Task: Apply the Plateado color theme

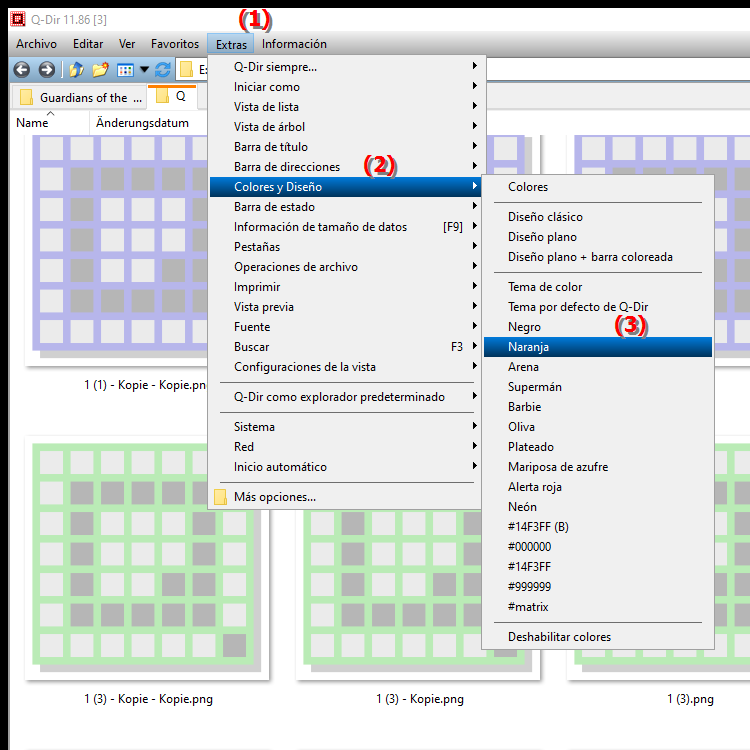Action: pyautogui.click(x=598, y=447)
